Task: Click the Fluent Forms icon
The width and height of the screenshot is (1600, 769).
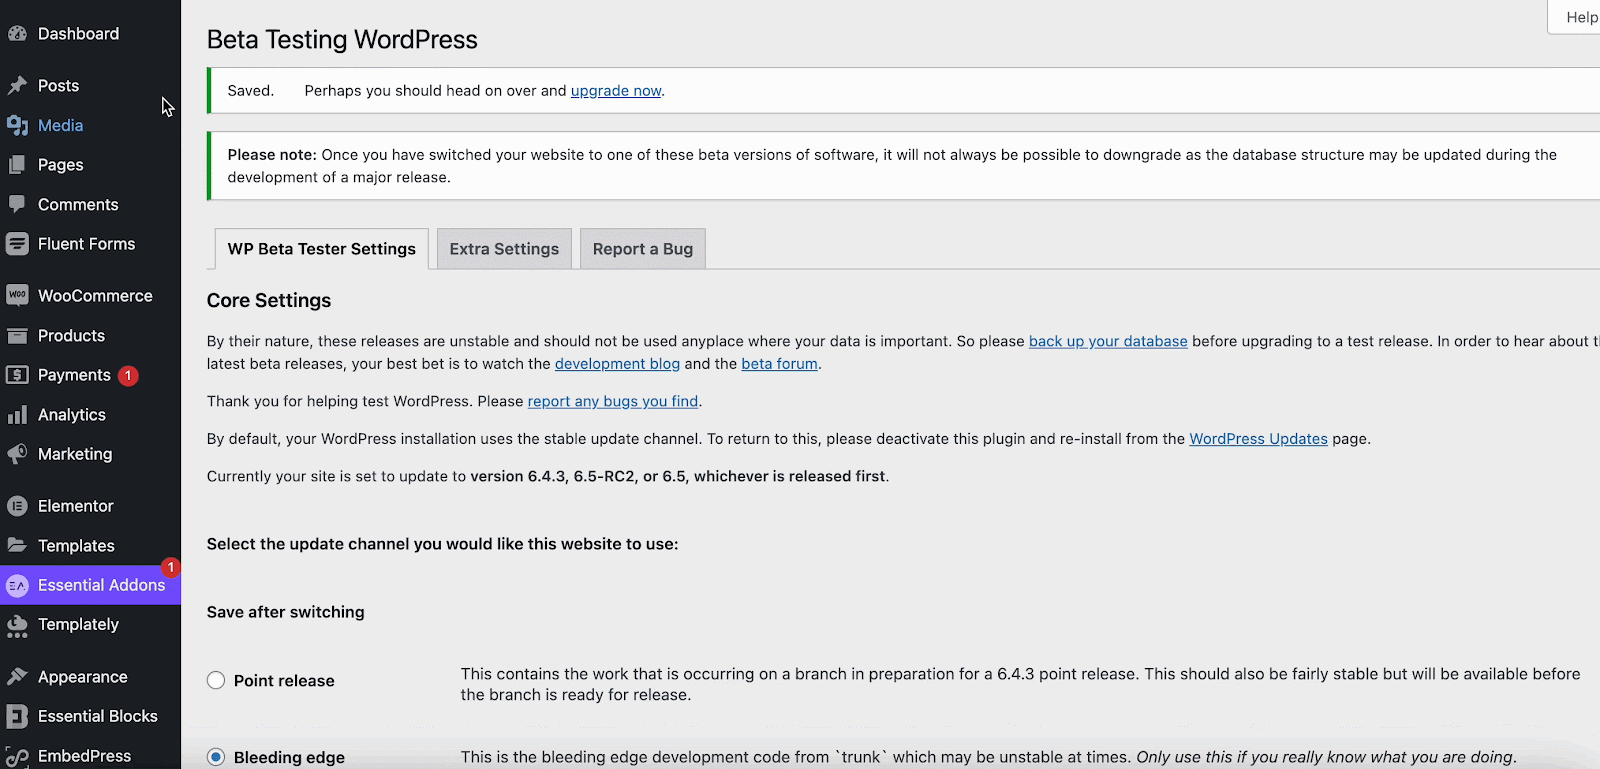Action: click(x=17, y=244)
